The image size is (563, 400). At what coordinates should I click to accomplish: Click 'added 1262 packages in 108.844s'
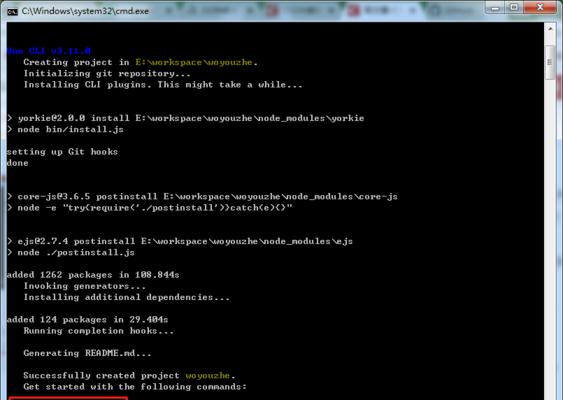coord(93,275)
